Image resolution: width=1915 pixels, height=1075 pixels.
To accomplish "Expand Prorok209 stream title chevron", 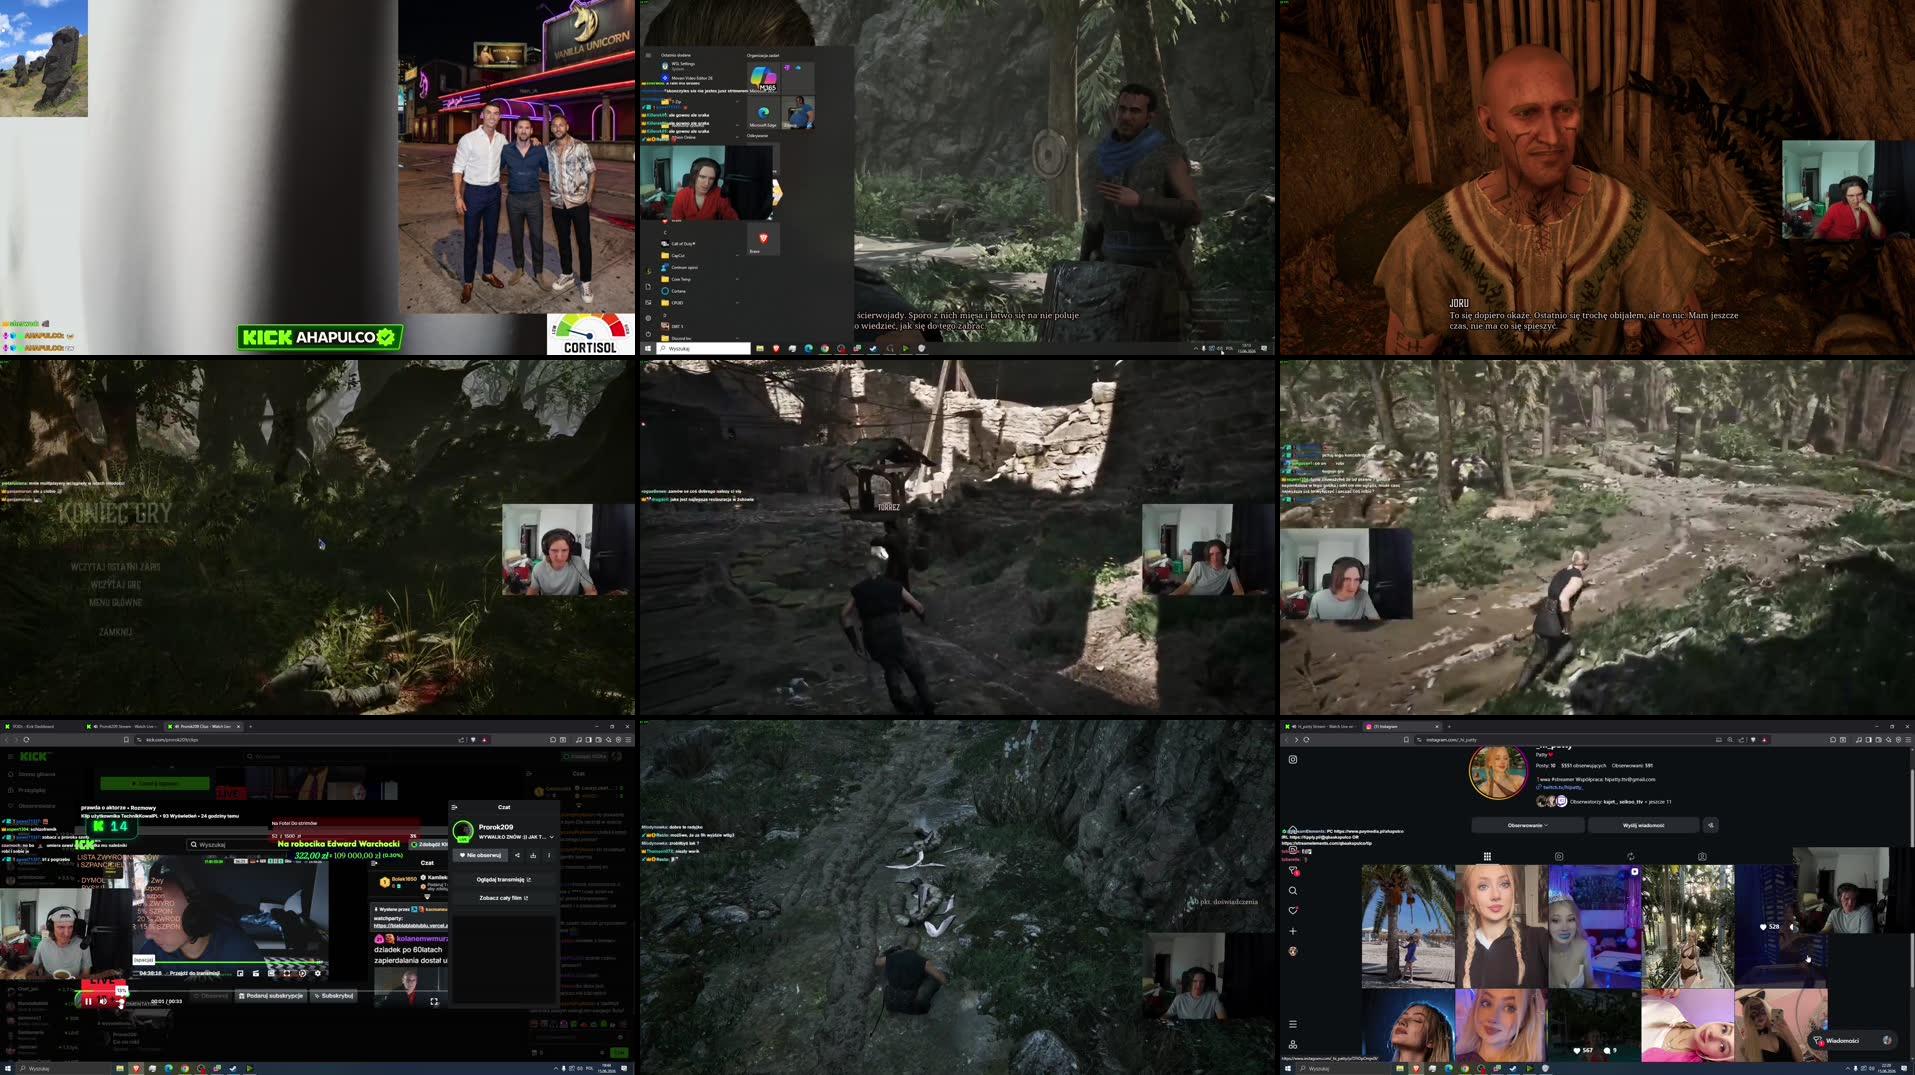I will pos(551,837).
